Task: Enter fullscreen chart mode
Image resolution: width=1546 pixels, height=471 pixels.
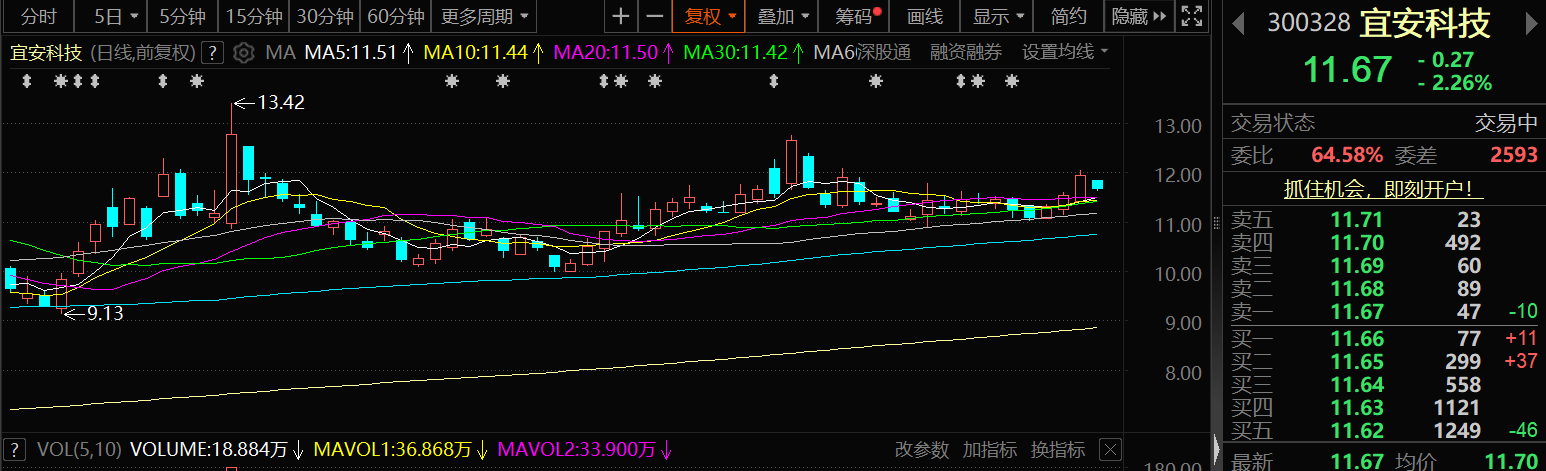Action: click(x=1191, y=16)
